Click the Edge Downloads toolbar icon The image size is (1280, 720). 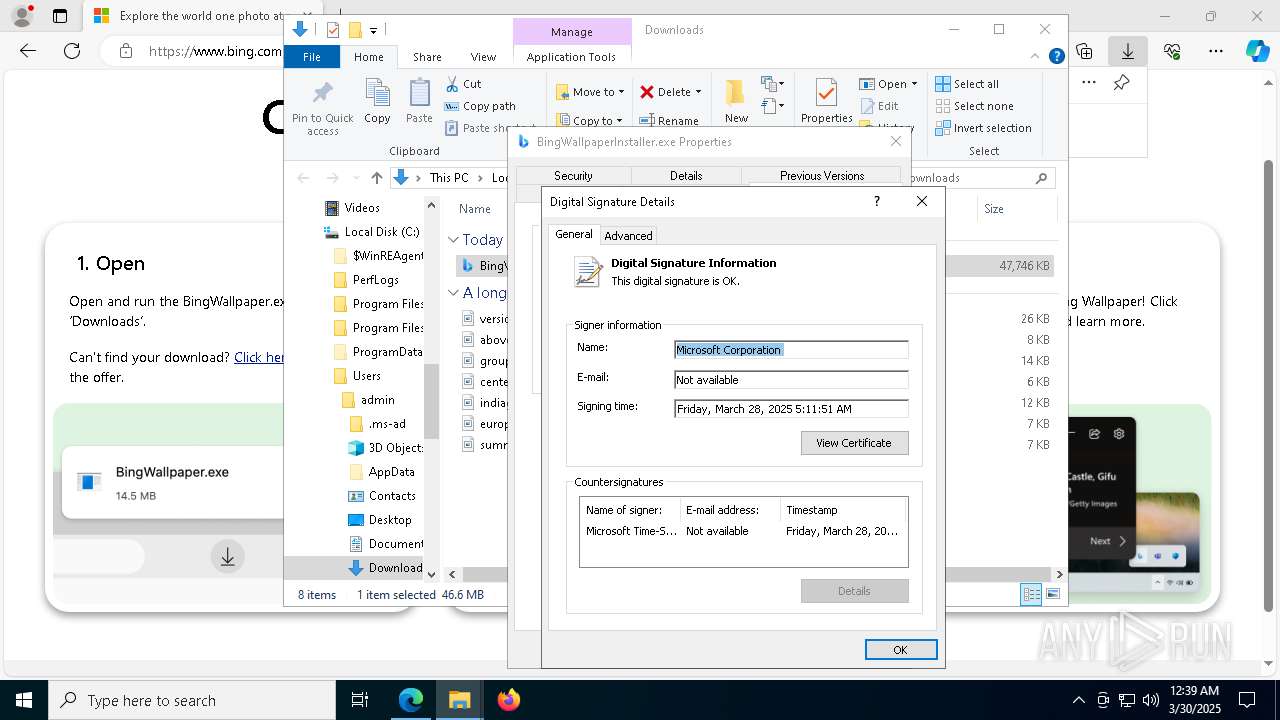[1128, 51]
